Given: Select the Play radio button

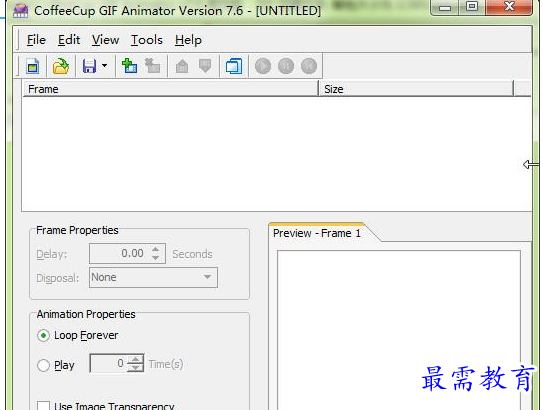Looking at the screenshot, I should coord(43,365).
